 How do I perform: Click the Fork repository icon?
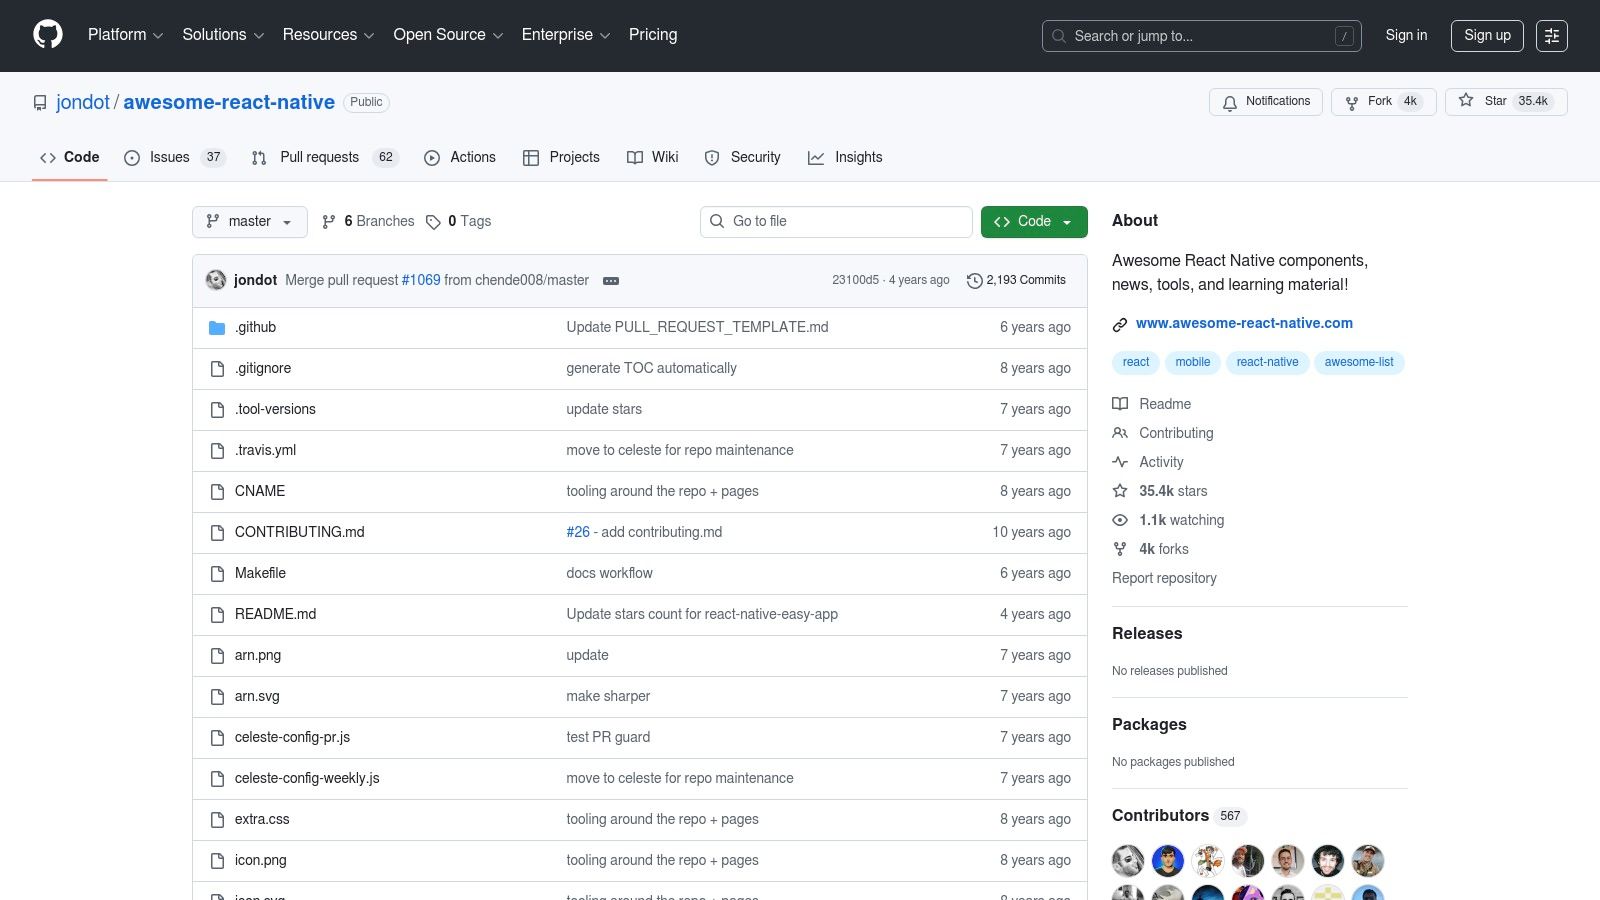pos(1352,102)
